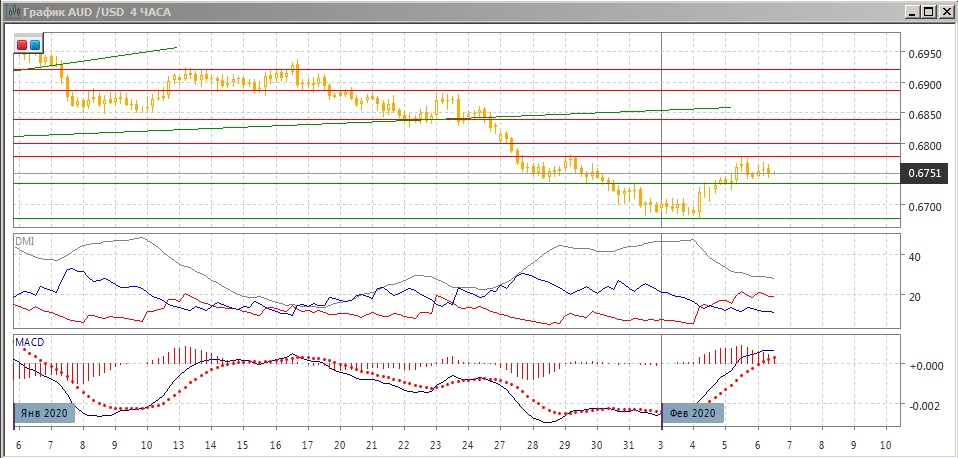Image resolution: width=958 pixels, height=458 pixels.
Task: Minimize the AUD/USD chart window
Action: (x=912, y=12)
